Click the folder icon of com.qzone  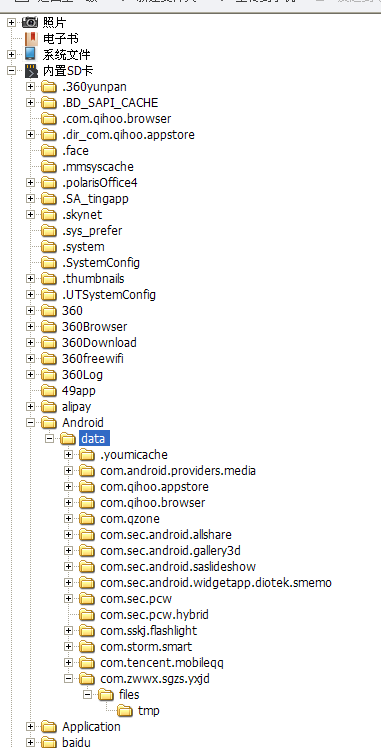[x=87, y=519]
